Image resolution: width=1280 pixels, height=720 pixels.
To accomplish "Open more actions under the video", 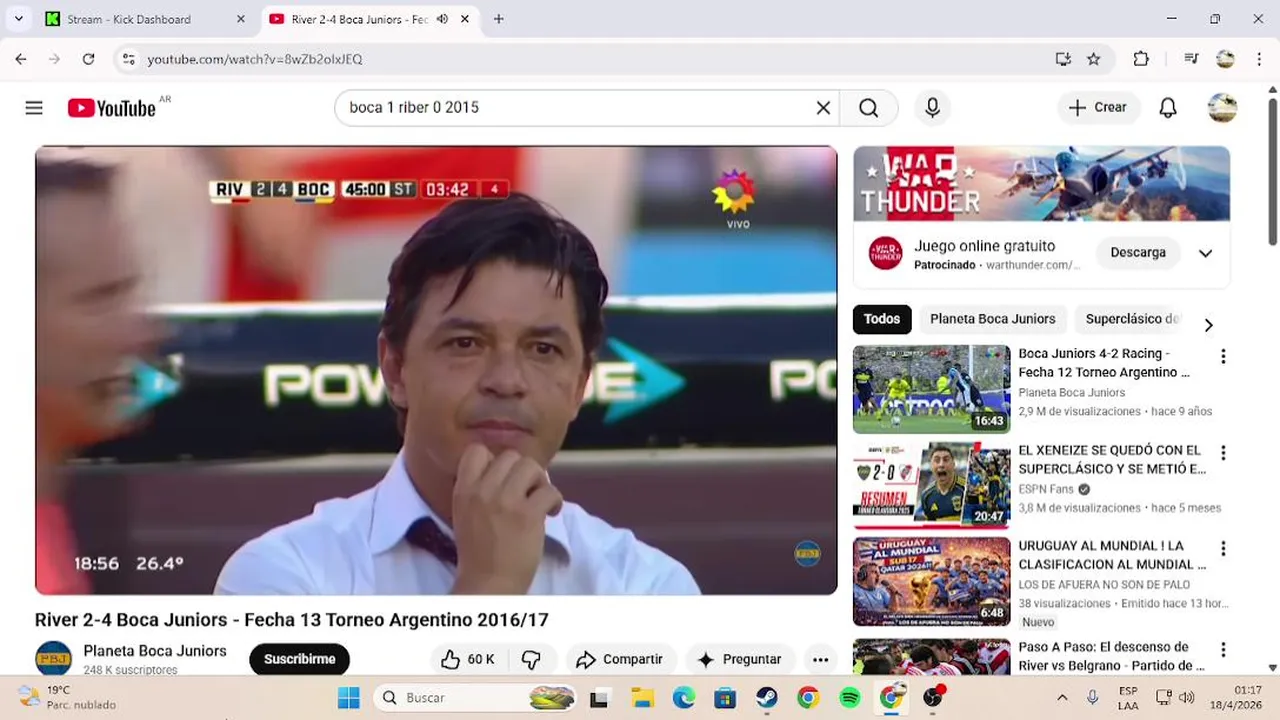I will (x=820, y=659).
